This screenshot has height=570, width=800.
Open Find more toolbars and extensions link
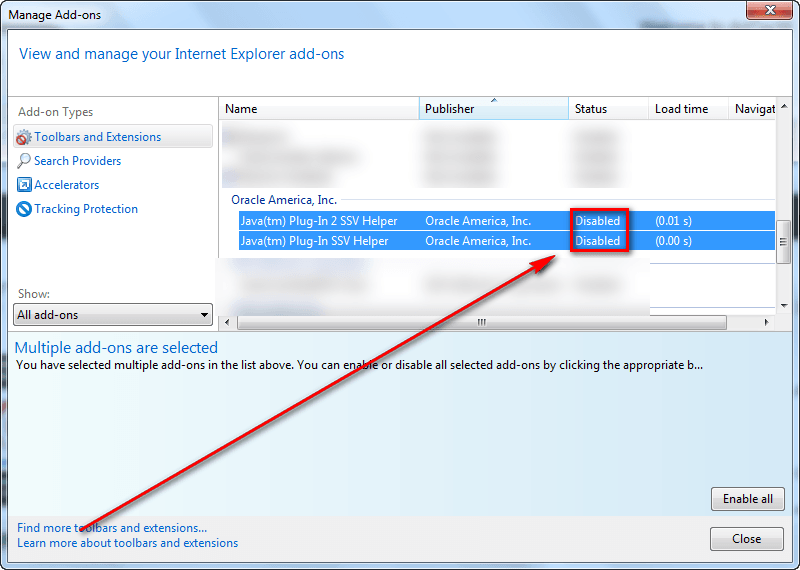[x=112, y=528]
